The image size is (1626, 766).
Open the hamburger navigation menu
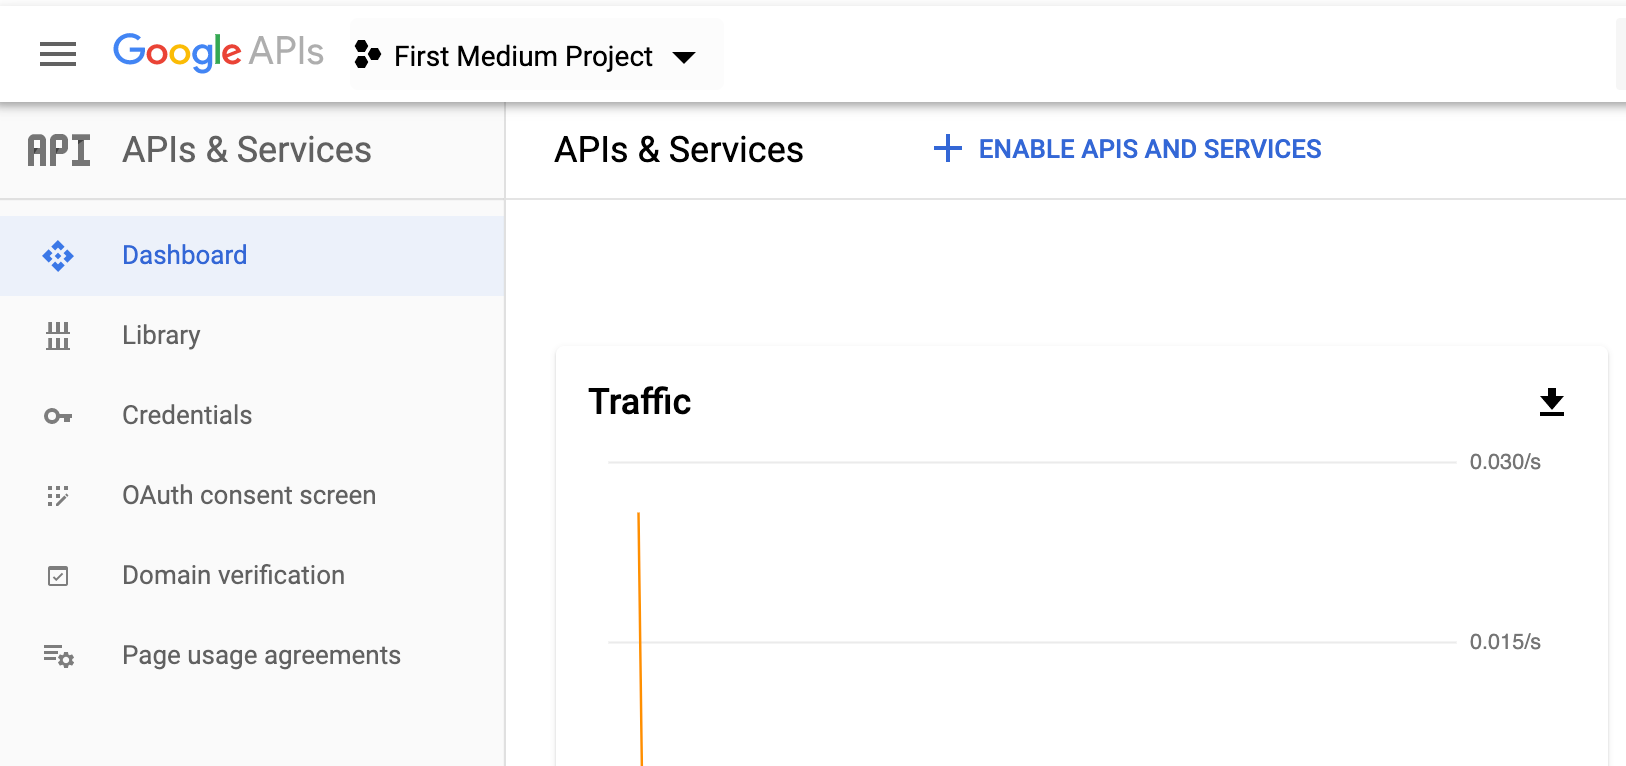[58, 54]
